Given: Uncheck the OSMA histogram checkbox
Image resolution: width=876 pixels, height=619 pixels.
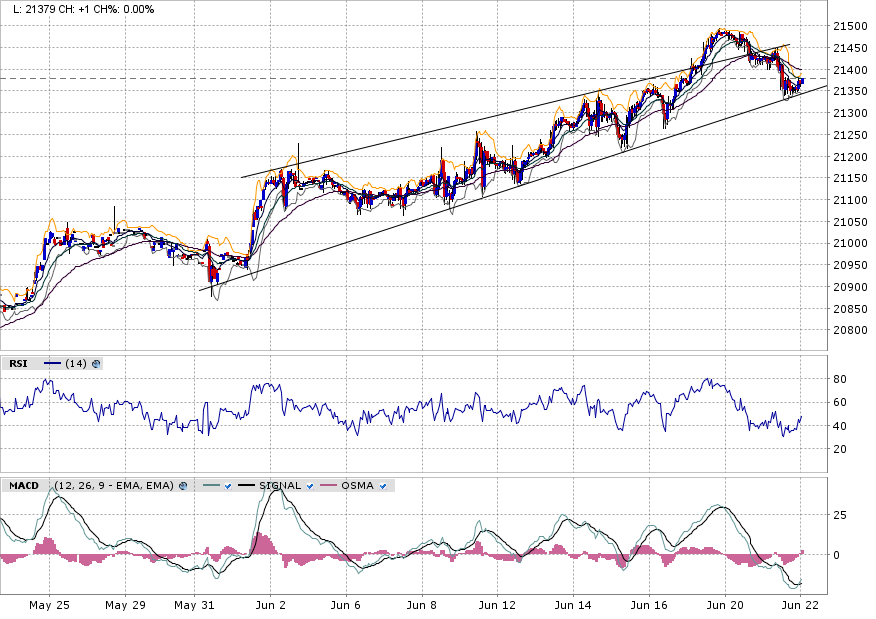Looking at the screenshot, I should [383, 486].
